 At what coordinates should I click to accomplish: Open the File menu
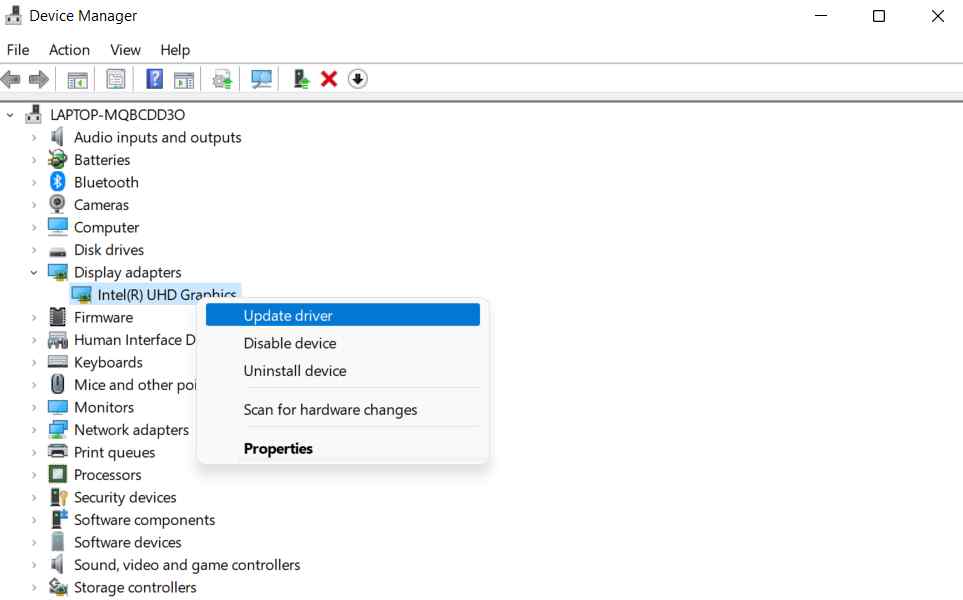tap(18, 50)
